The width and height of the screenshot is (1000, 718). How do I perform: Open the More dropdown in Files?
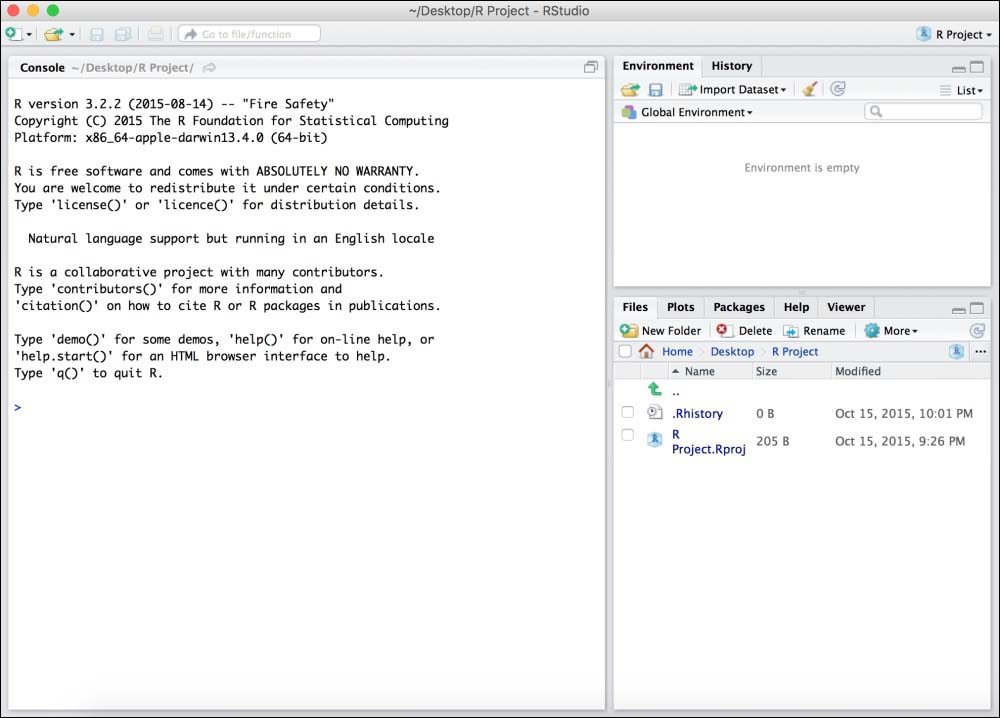coord(891,330)
